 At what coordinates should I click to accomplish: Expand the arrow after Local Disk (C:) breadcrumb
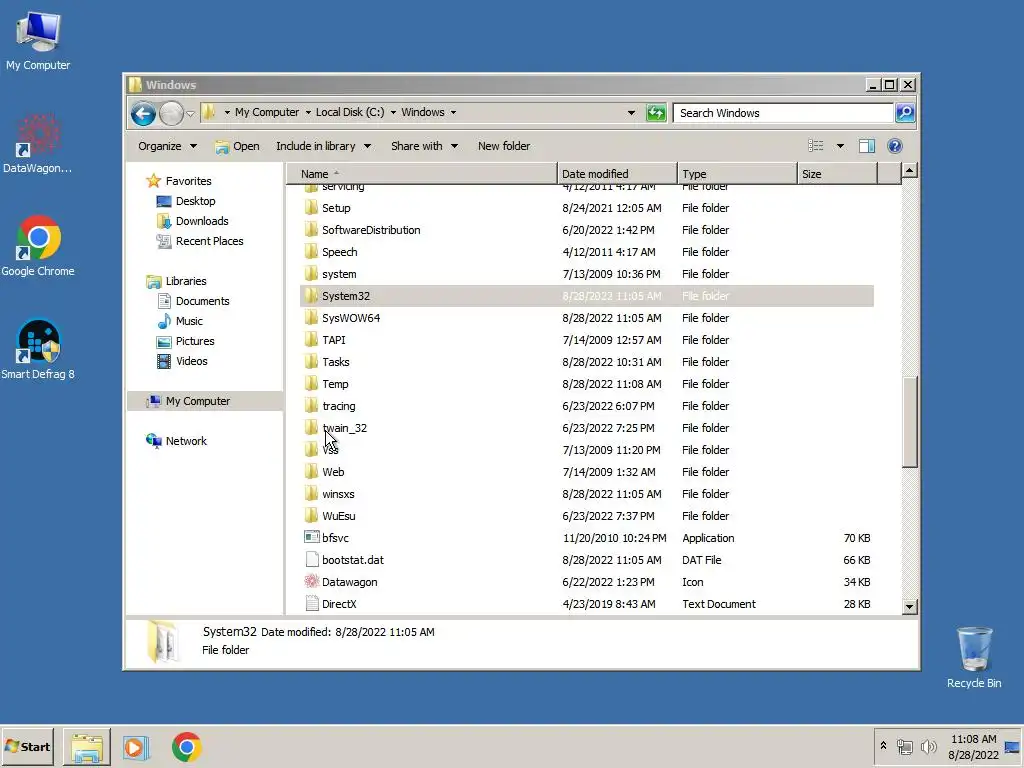pyautogui.click(x=393, y=112)
